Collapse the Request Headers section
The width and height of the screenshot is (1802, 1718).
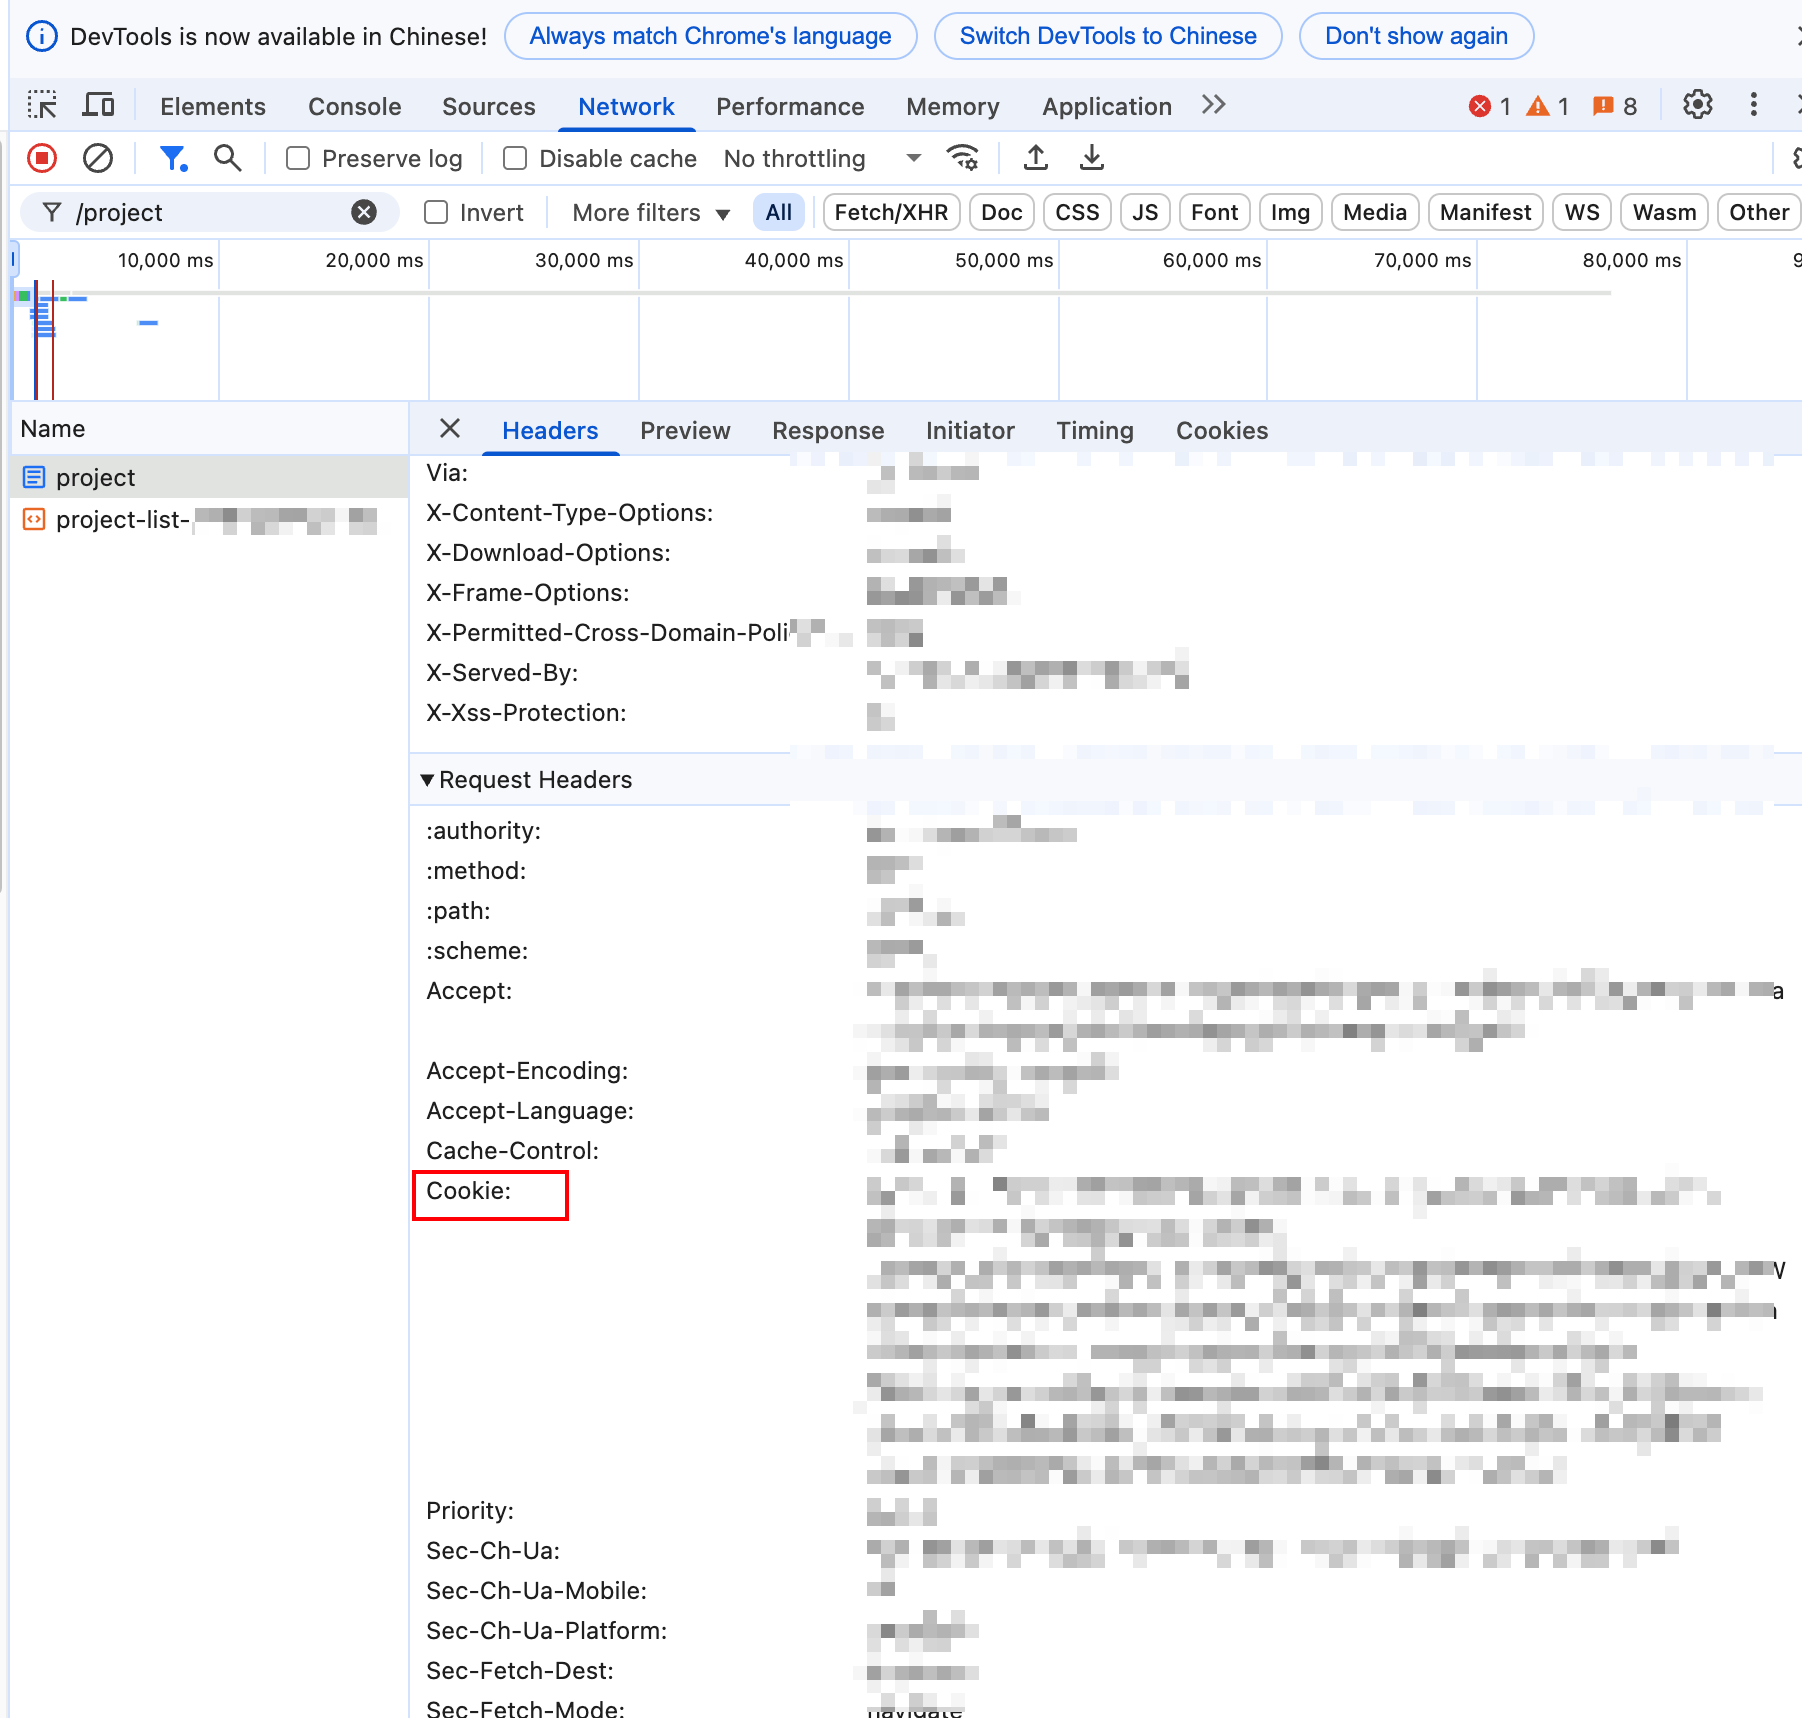pyautogui.click(x=428, y=780)
